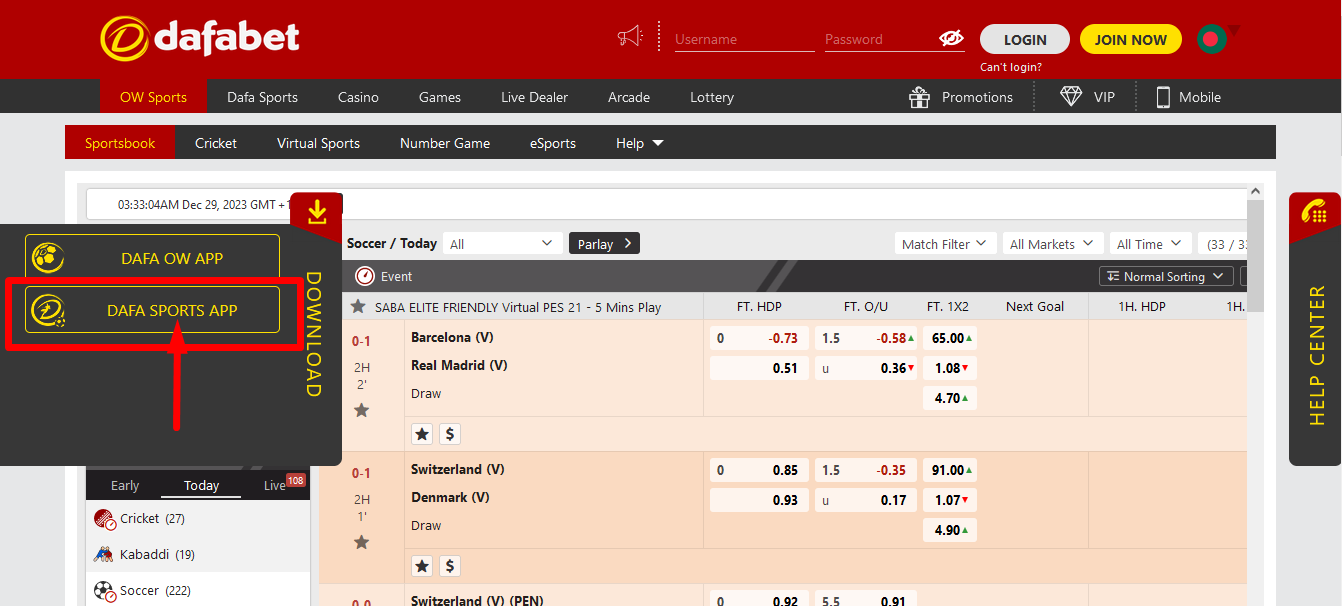Screen dimensions: 1342x607
Task: Click the Can't login? link
Action: [x=1011, y=67]
